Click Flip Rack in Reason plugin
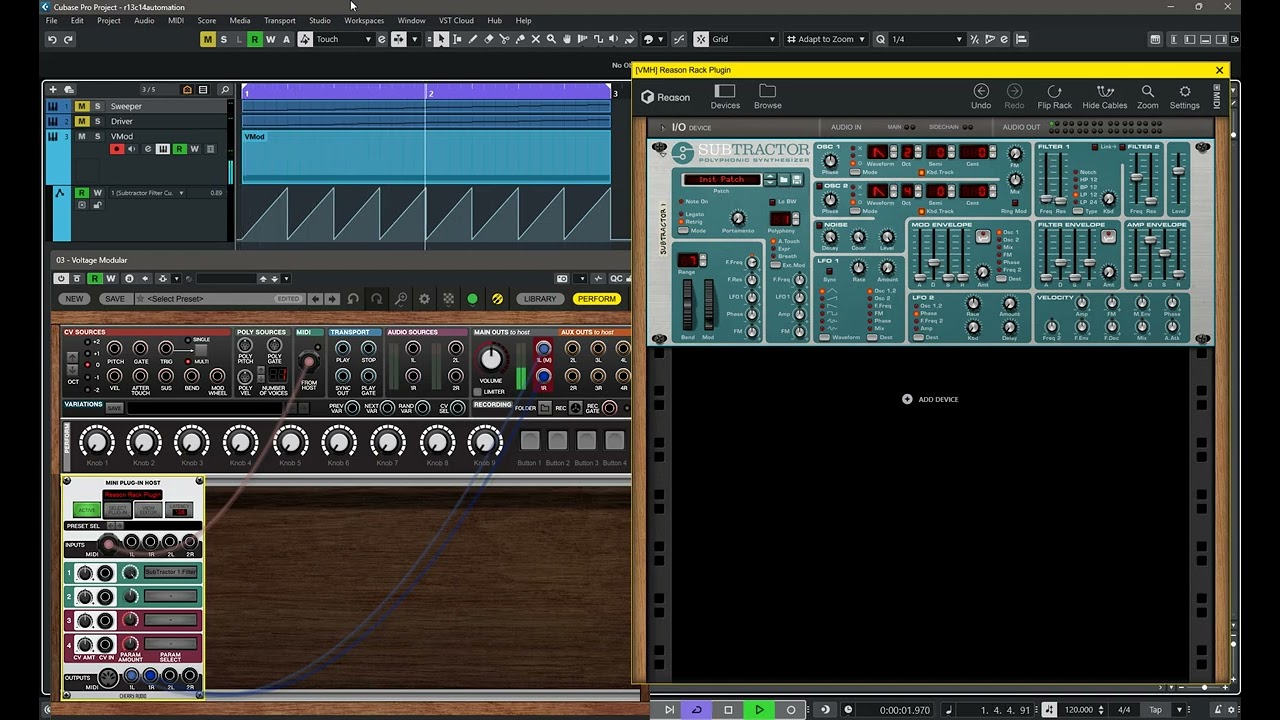The height and width of the screenshot is (720, 1280). click(1054, 96)
